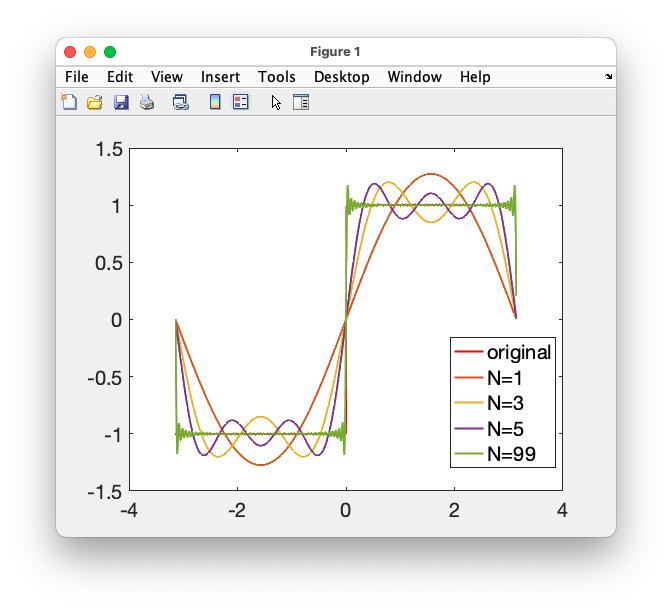Click the Link Plot toolbar icon
Image resolution: width=672 pixels, height=611 pixels.
point(180,102)
